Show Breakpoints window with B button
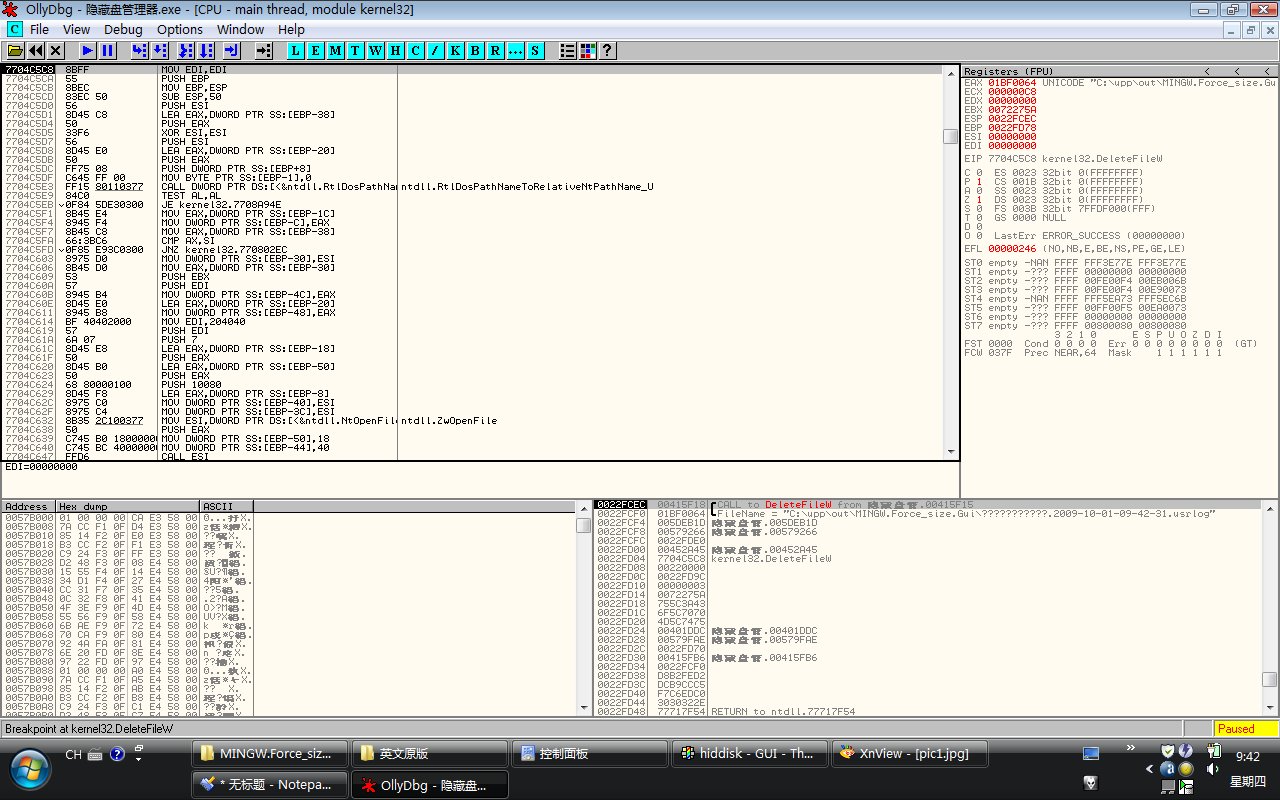Image resolution: width=1280 pixels, height=800 pixels. (x=475, y=50)
